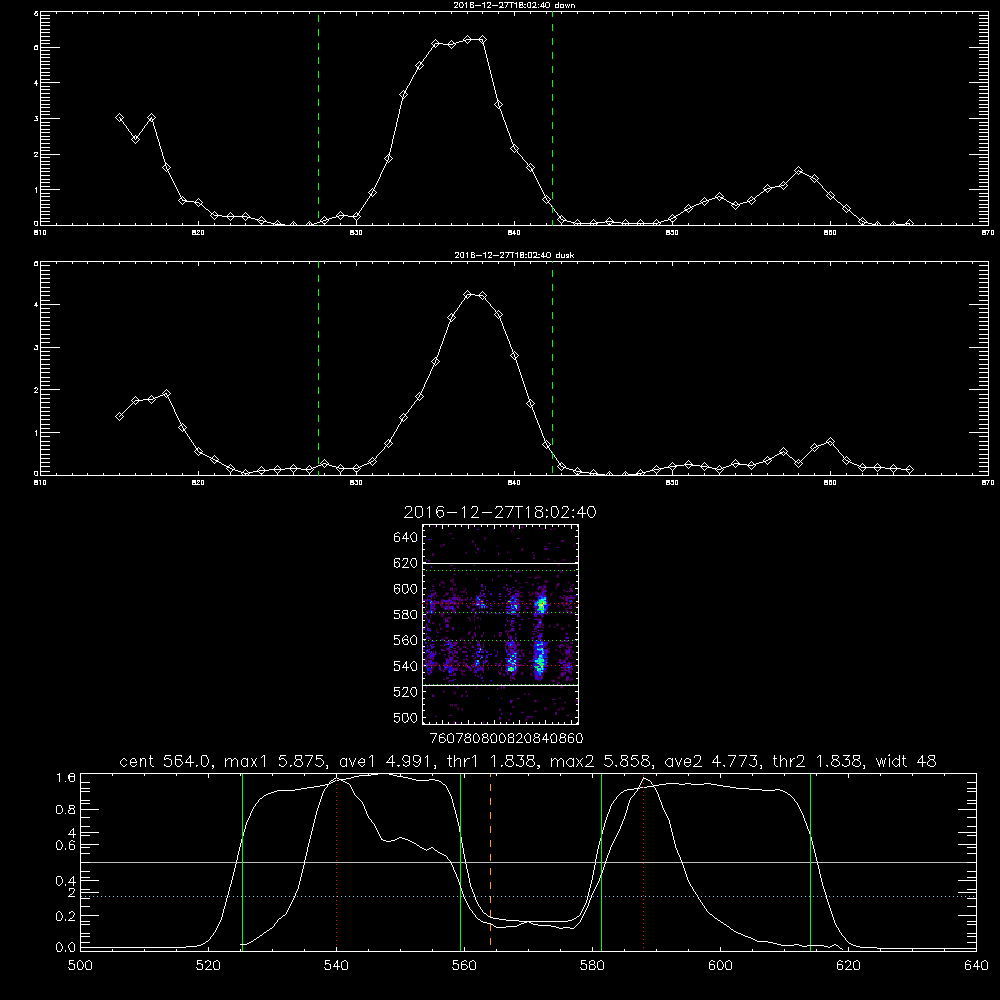The height and width of the screenshot is (1000, 1000).
Task: Click the brightest upper emission blob in spectral image
Action: pyautogui.click(x=542, y=603)
